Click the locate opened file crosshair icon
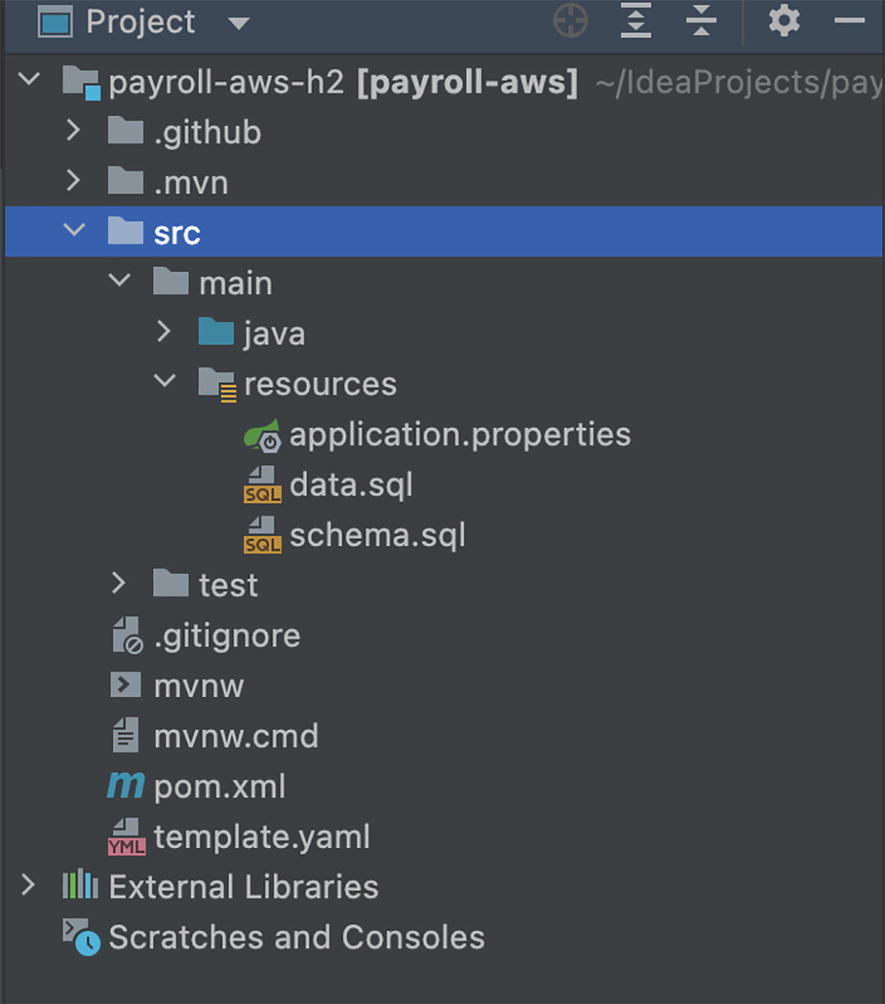Viewport: 885px width, 1004px height. pyautogui.click(x=571, y=21)
